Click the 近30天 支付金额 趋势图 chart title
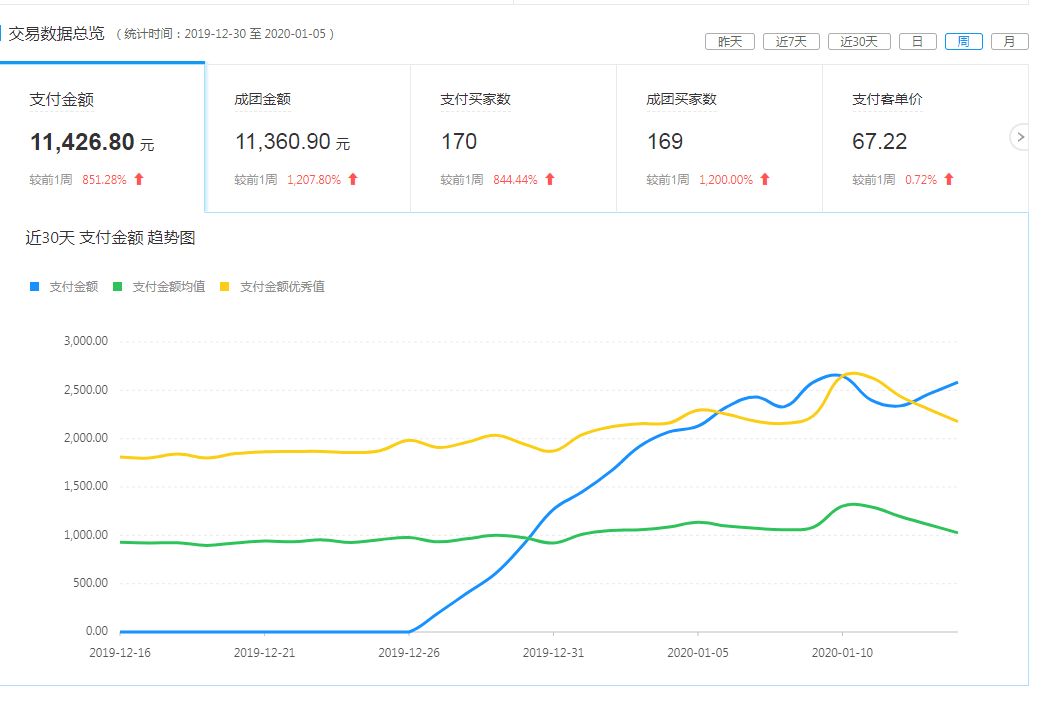1045x707 pixels. click(x=110, y=238)
